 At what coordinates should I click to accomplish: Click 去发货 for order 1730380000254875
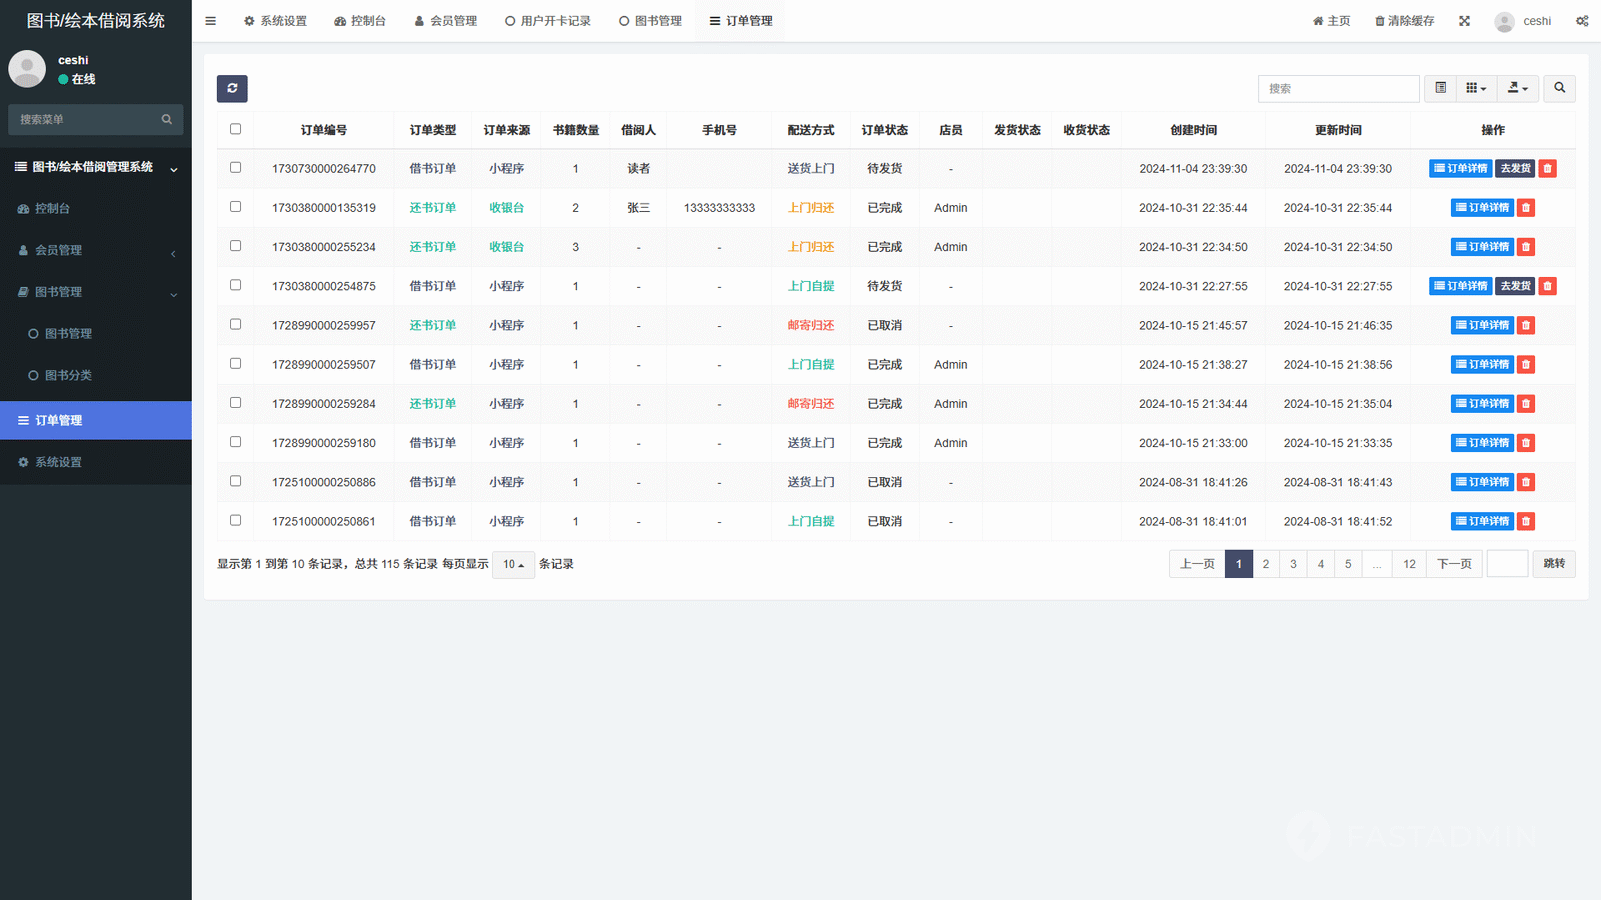coord(1514,286)
